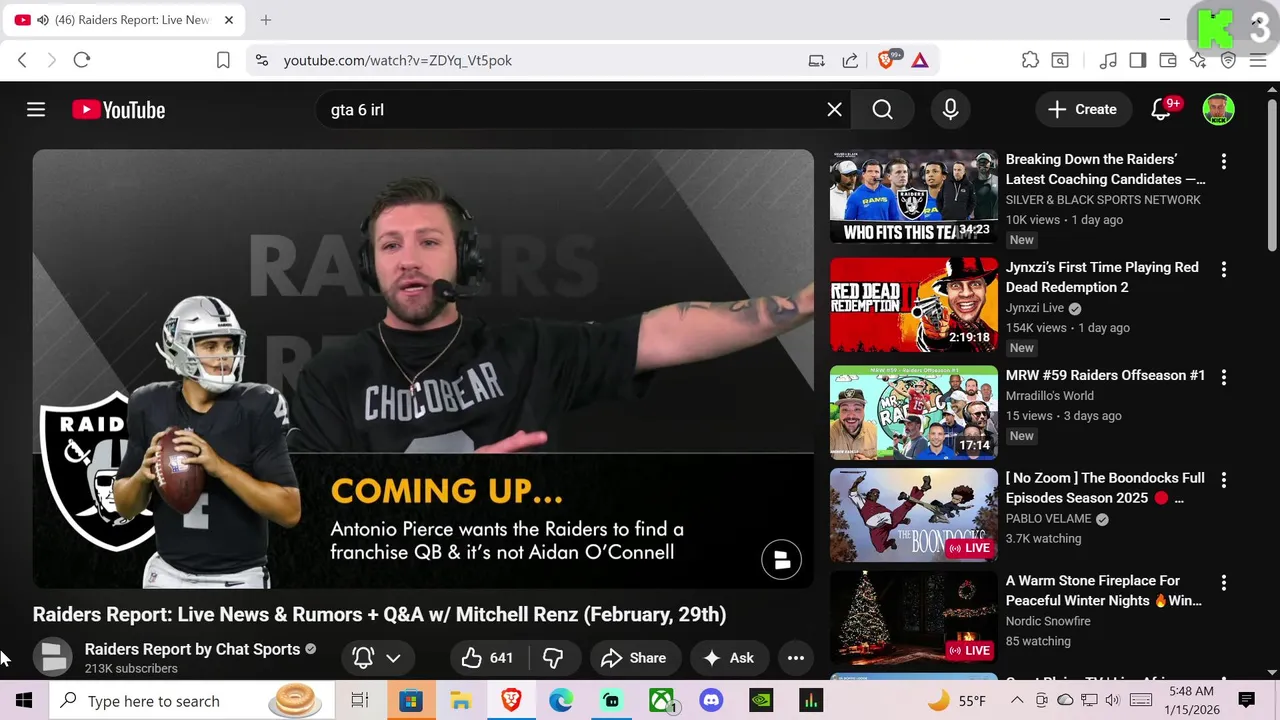The height and width of the screenshot is (720, 1280).
Task: Open a new browser tab
Action: (265, 20)
